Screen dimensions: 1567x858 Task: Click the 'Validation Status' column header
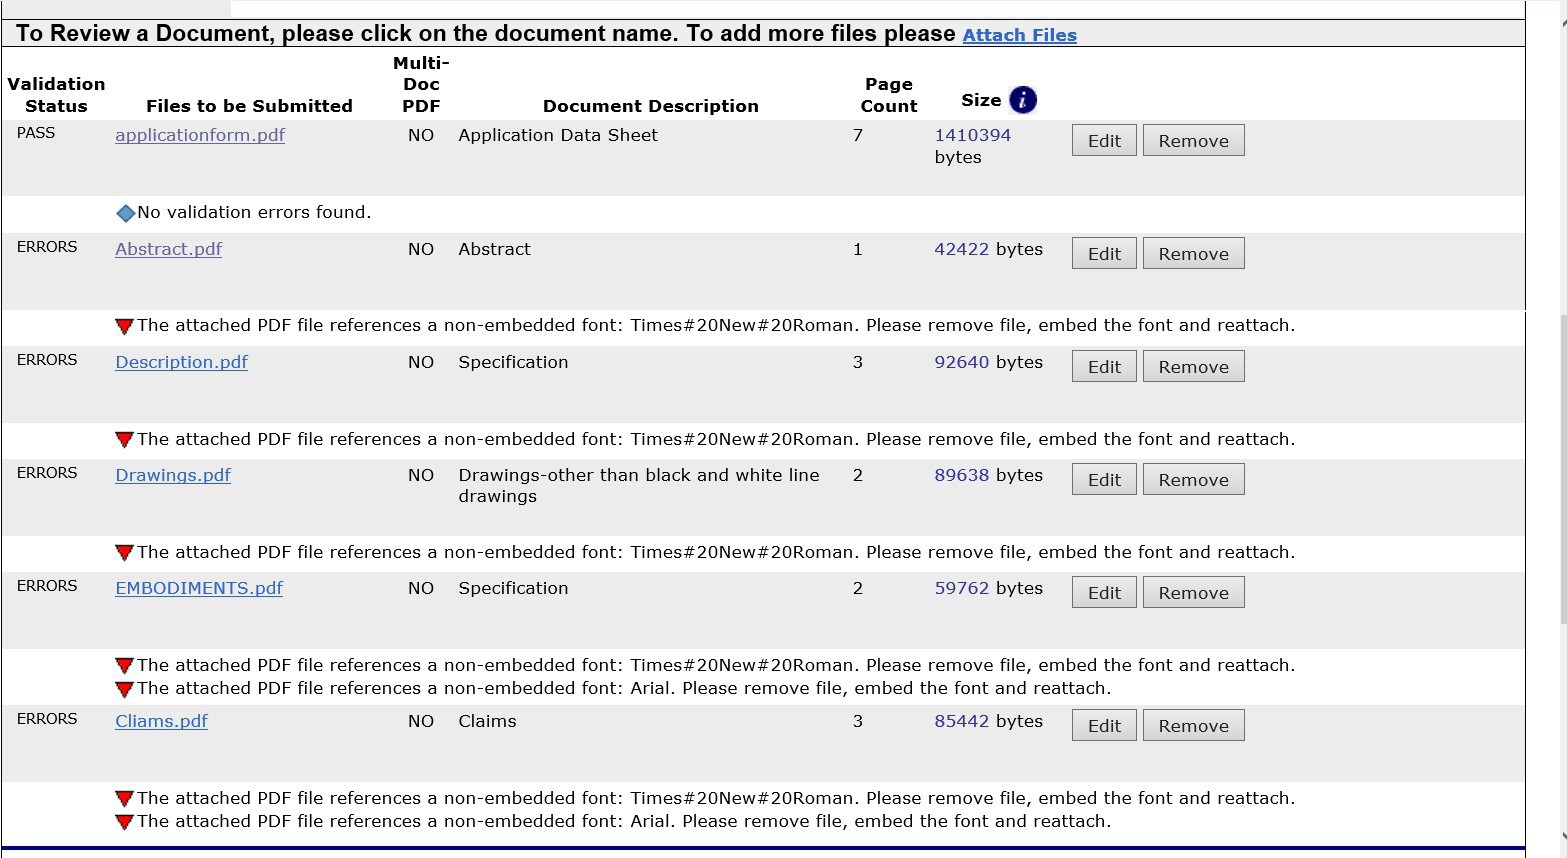pyautogui.click(x=56, y=95)
